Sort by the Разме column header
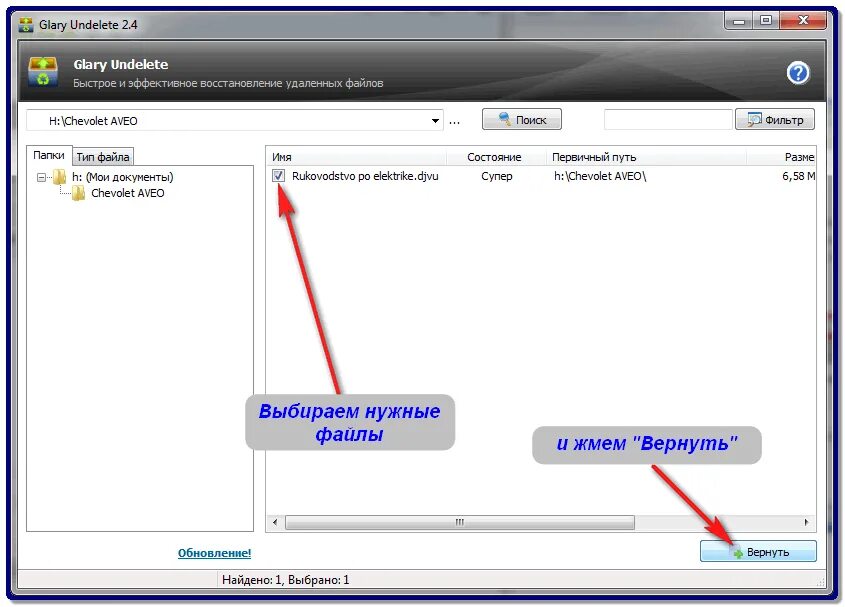Viewport: 845px width, 607px height. [781, 157]
